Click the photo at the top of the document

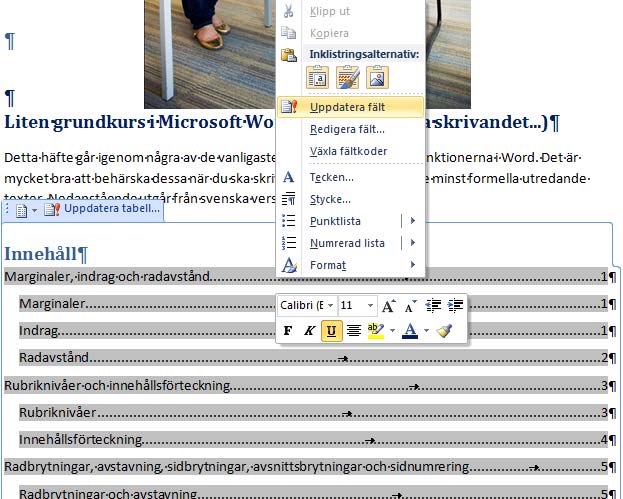[x=210, y=54]
